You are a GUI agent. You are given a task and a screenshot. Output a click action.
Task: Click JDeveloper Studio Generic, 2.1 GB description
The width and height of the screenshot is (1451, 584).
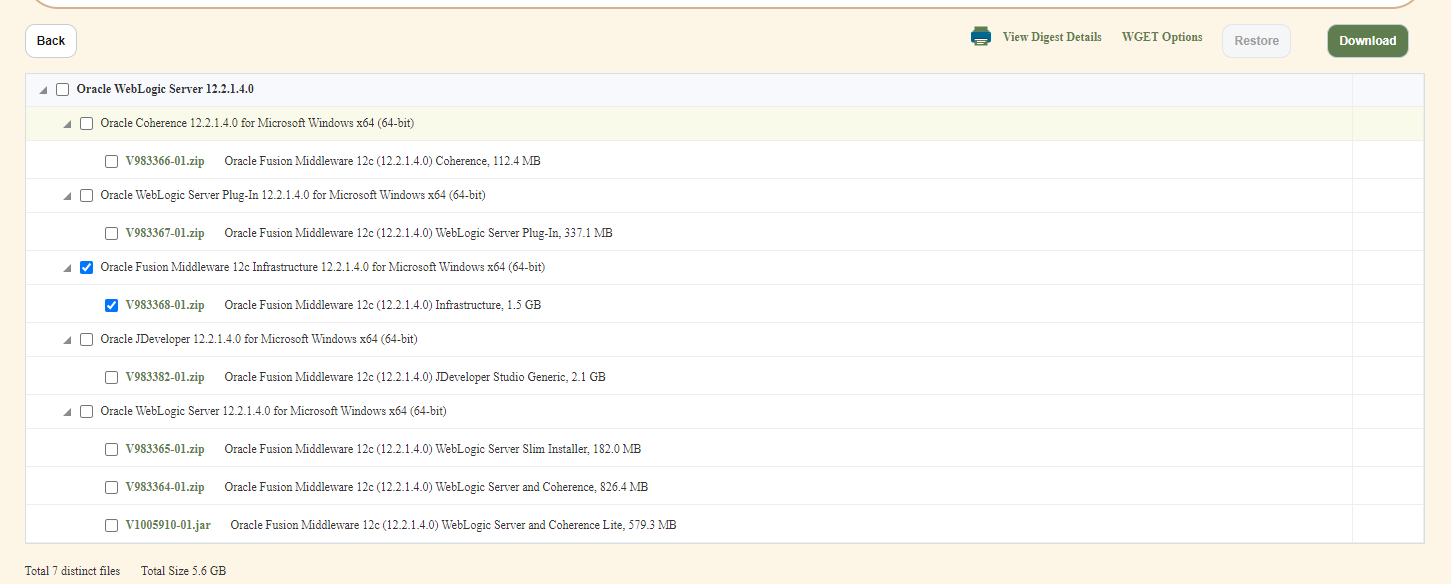pyautogui.click(x=415, y=377)
